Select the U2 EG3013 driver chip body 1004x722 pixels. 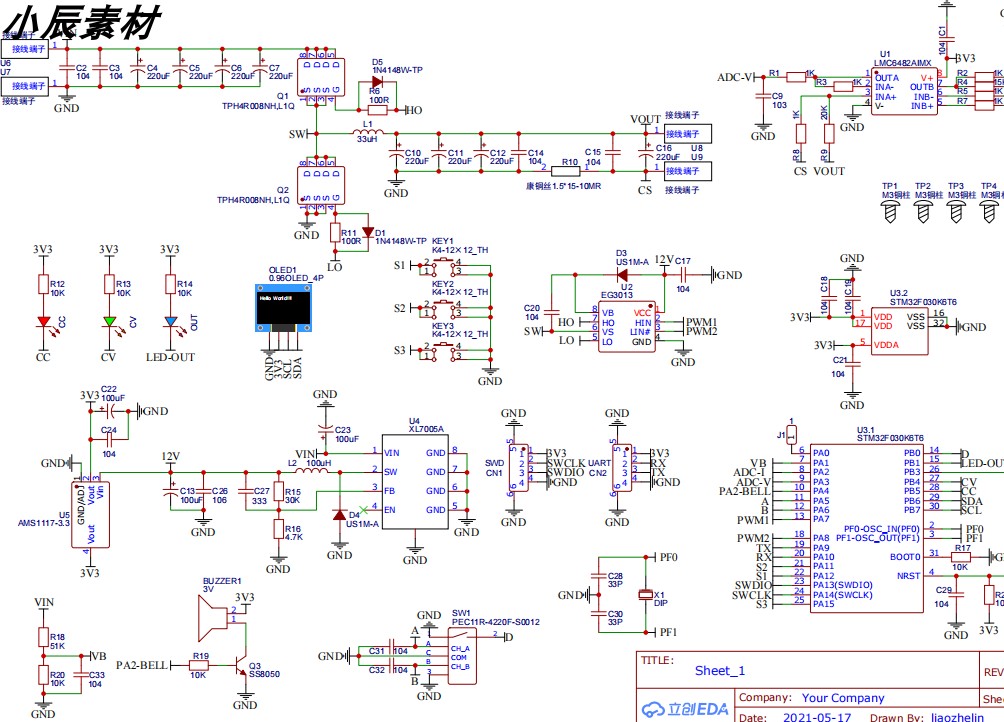[627, 327]
